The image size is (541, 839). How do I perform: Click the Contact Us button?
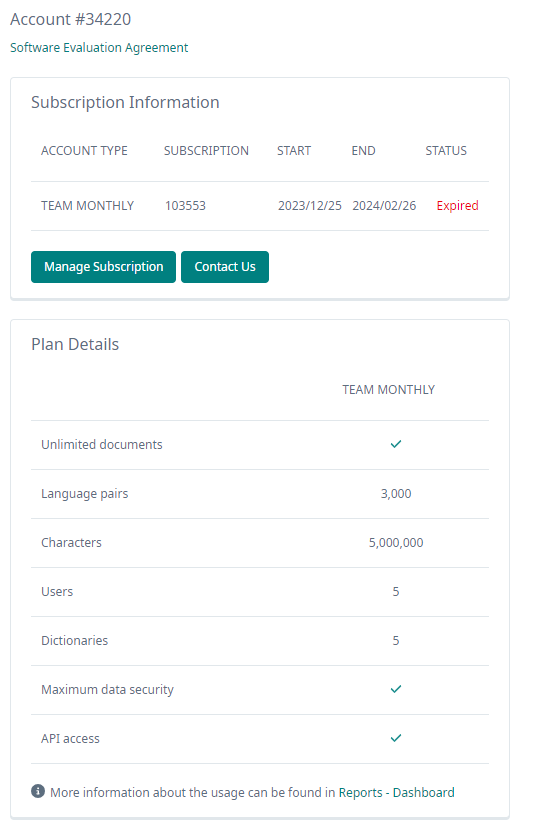point(225,266)
